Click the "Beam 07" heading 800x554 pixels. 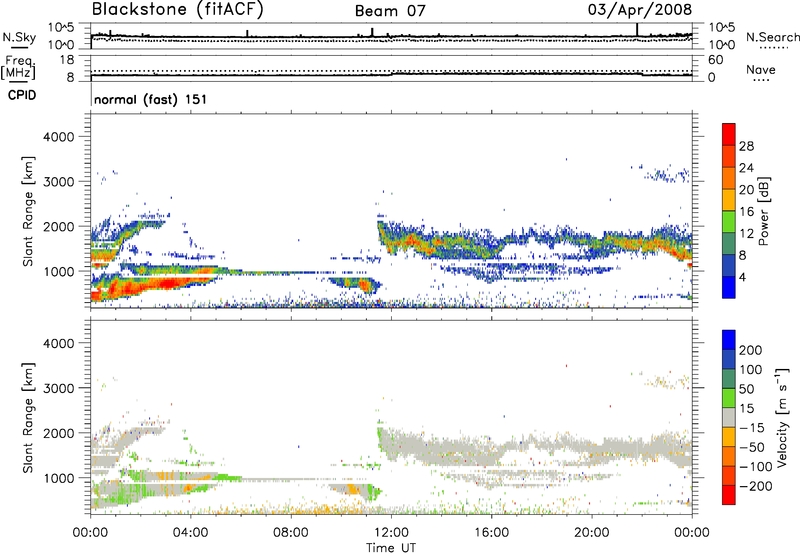[x=390, y=11]
